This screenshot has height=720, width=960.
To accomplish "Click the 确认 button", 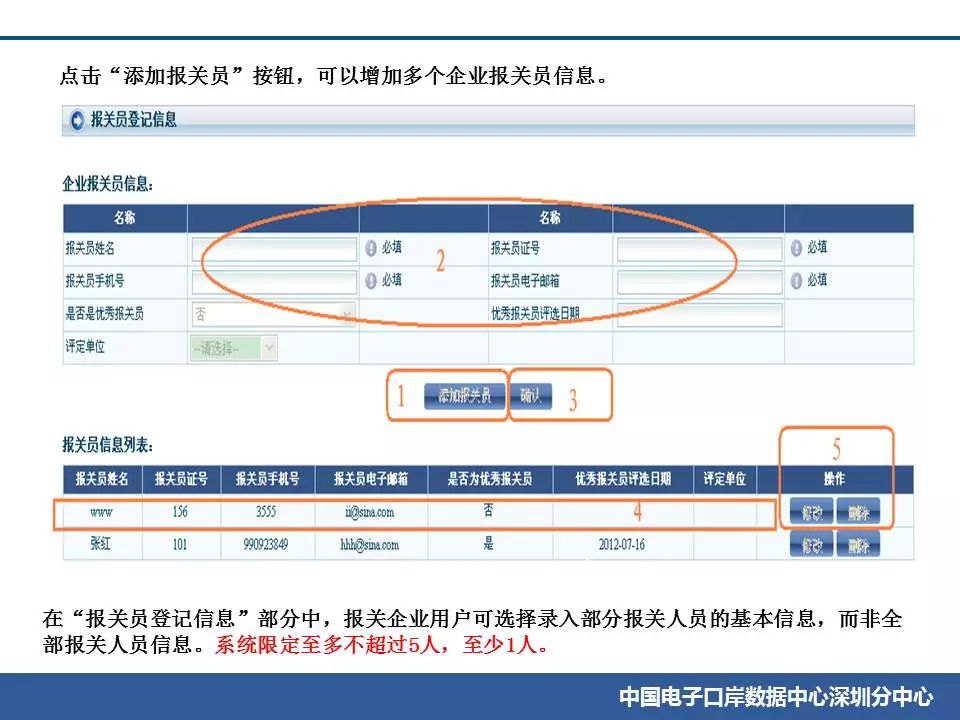I will [x=531, y=396].
